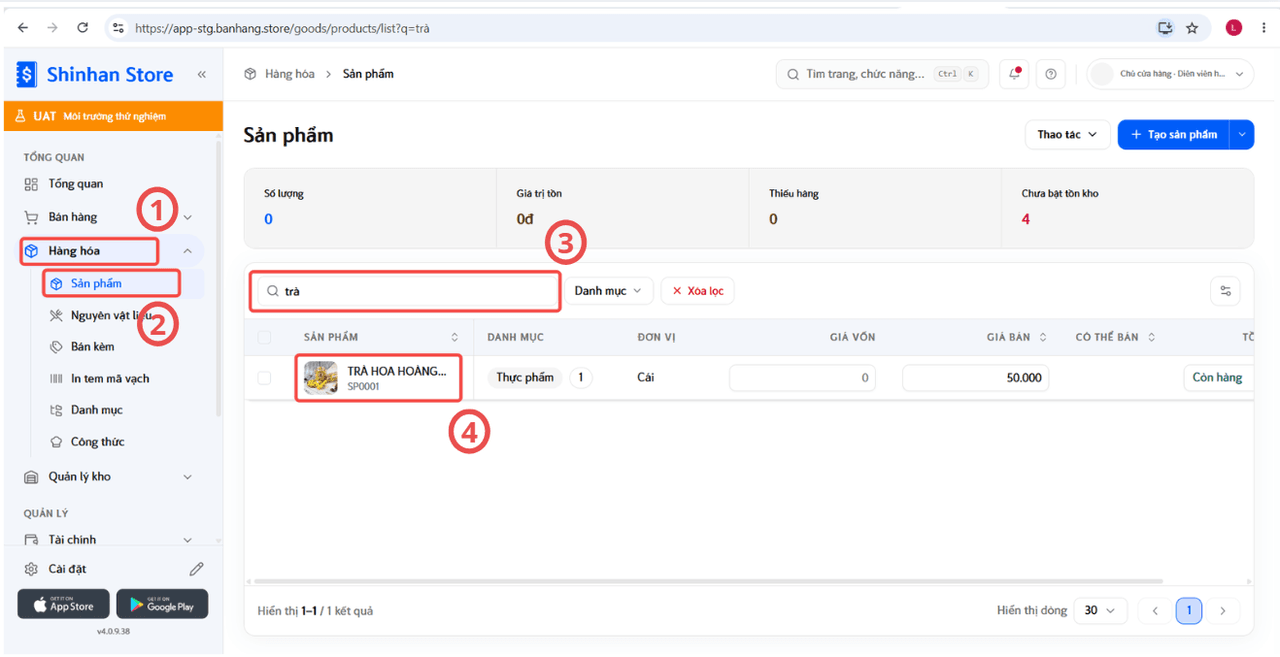The width and height of the screenshot is (1280, 657).
Task: Click the pencil icon beside Cài đặt
Action: coord(197,569)
